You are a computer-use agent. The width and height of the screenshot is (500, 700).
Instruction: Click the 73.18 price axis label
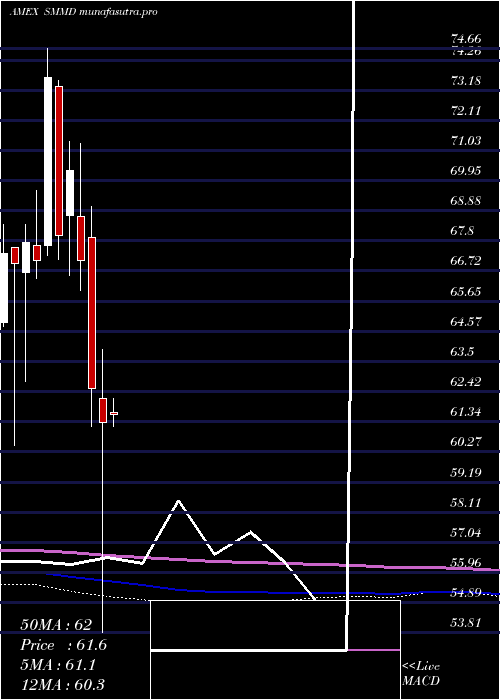[467, 81]
